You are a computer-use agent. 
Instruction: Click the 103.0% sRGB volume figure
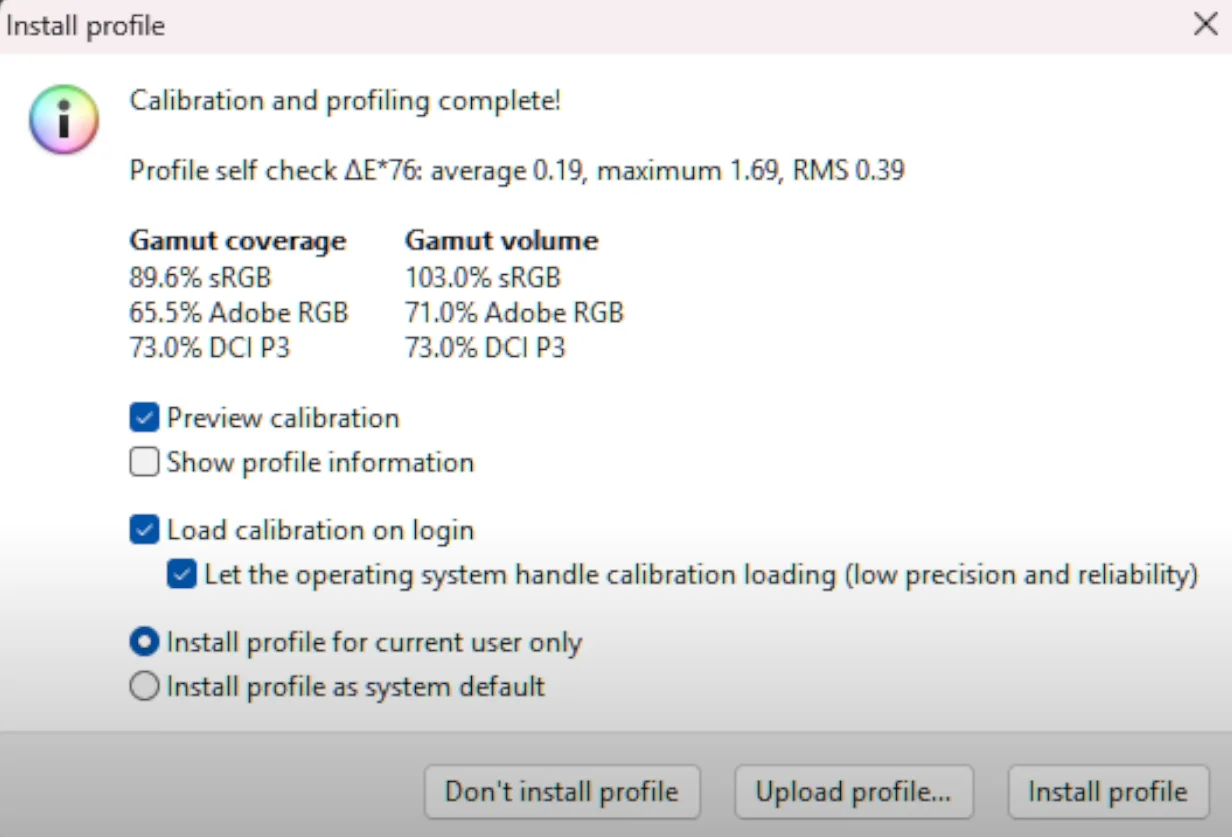pyautogui.click(x=483, y=277)
